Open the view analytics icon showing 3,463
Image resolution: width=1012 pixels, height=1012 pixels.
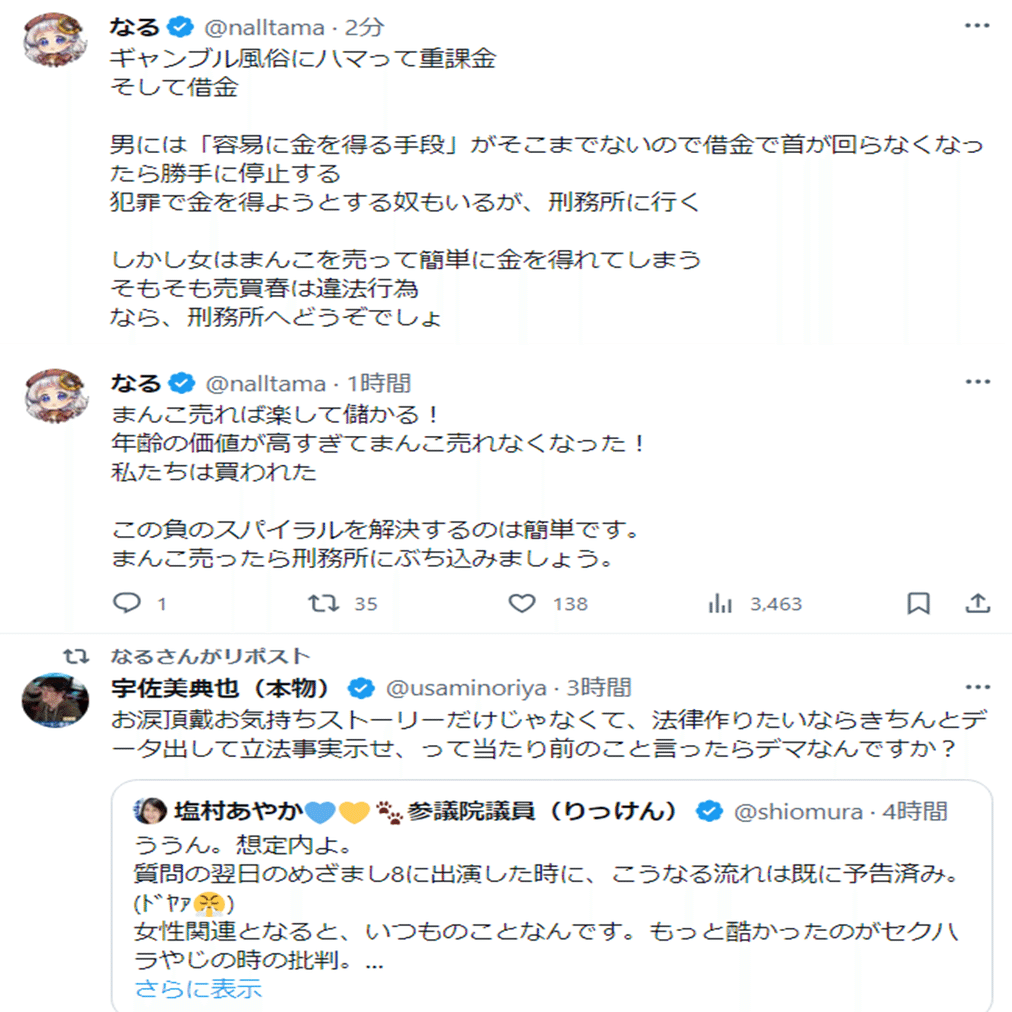point(720,603)
